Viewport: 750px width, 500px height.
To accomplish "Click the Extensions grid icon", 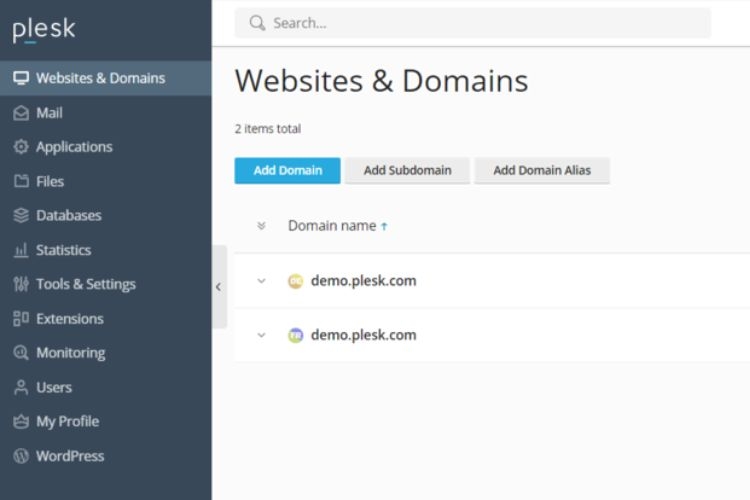I will click(21, 319).
